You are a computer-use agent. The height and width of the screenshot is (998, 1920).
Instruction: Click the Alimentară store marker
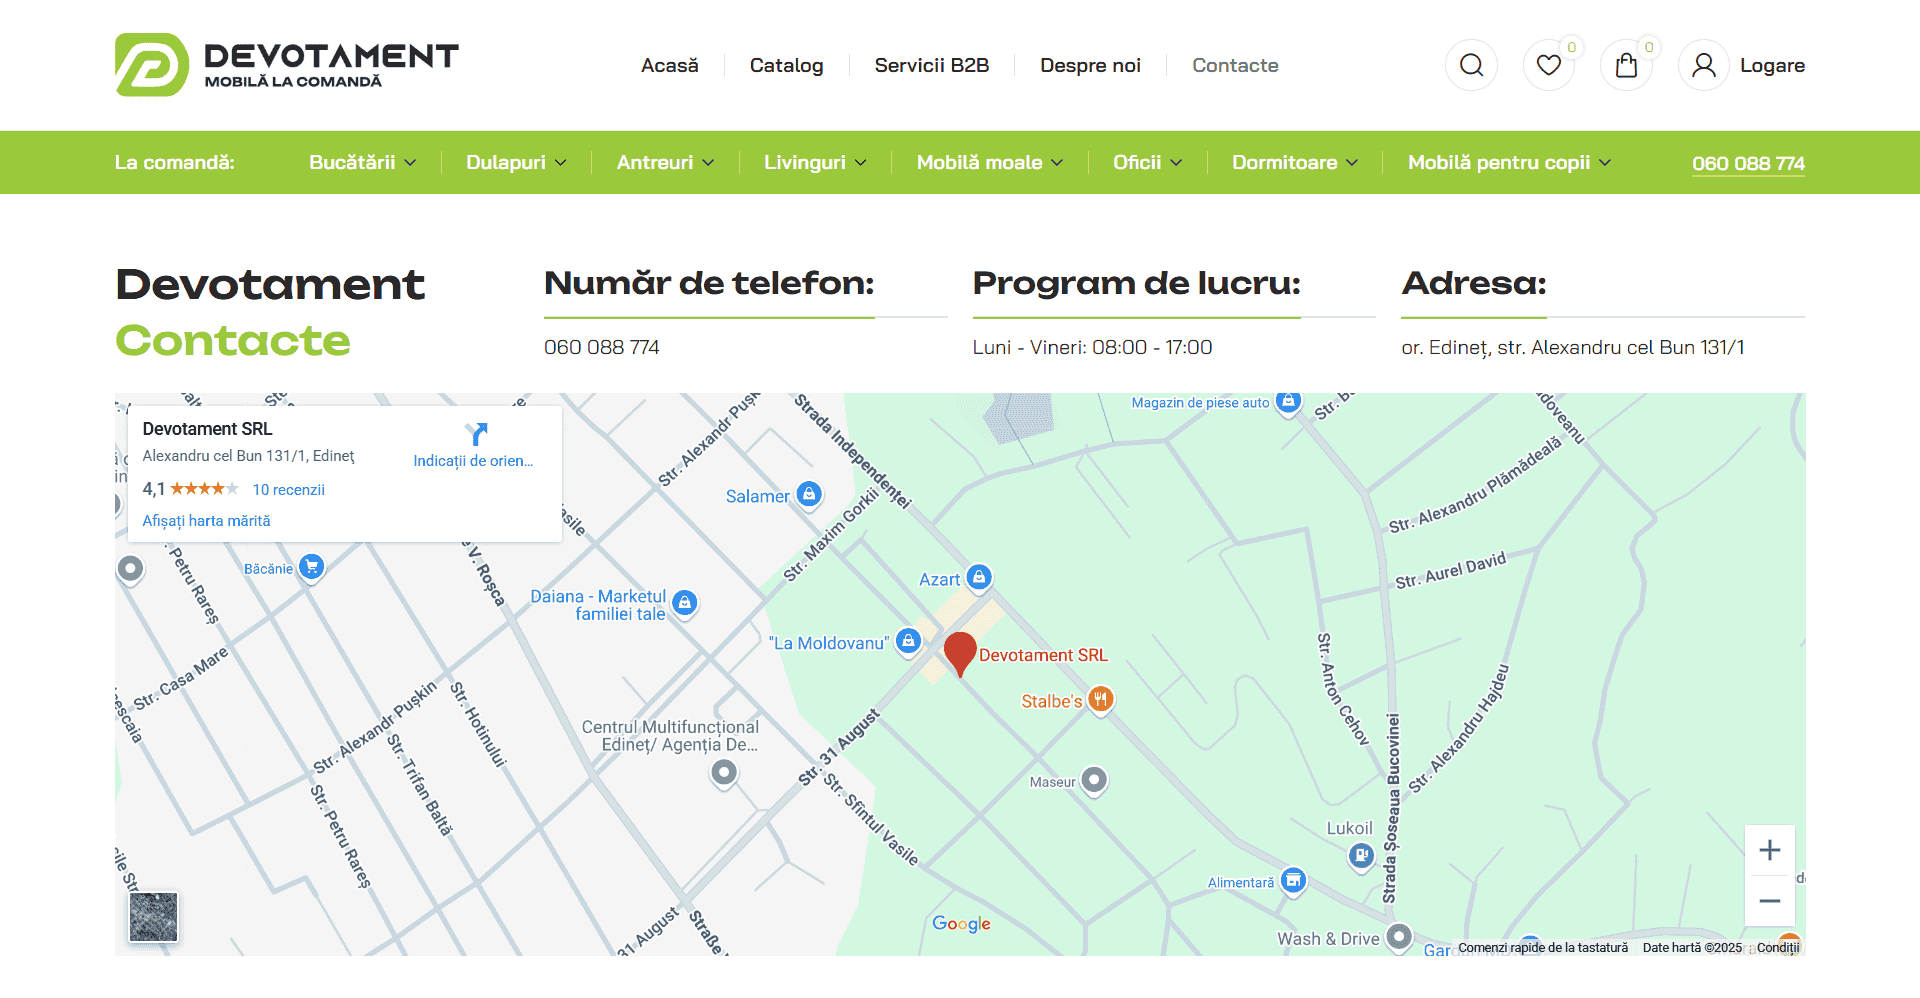[1294, 881]
